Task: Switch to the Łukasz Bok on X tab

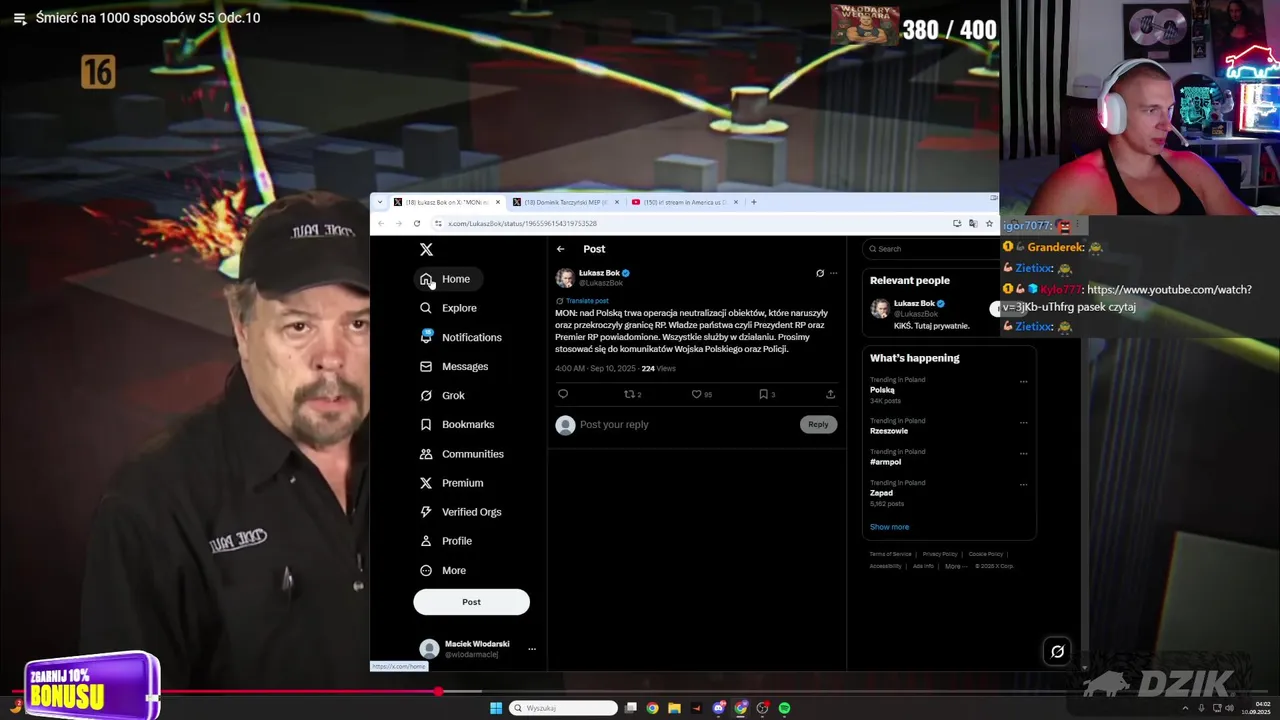Action: click(x=446, y=202)
